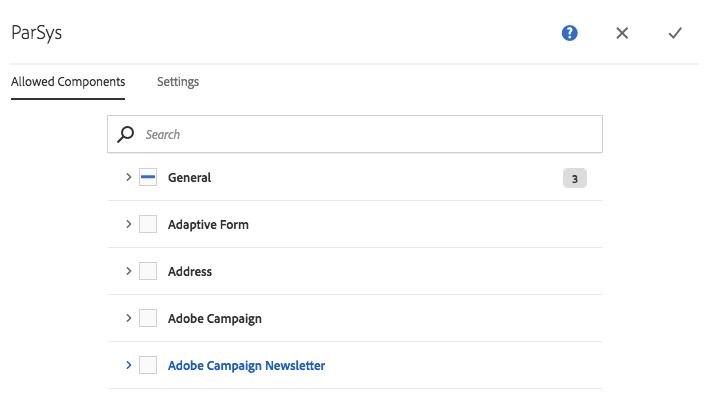Toggle the General group checkbox
This screenshot has width=709, height=397.
tap(148, 177)
